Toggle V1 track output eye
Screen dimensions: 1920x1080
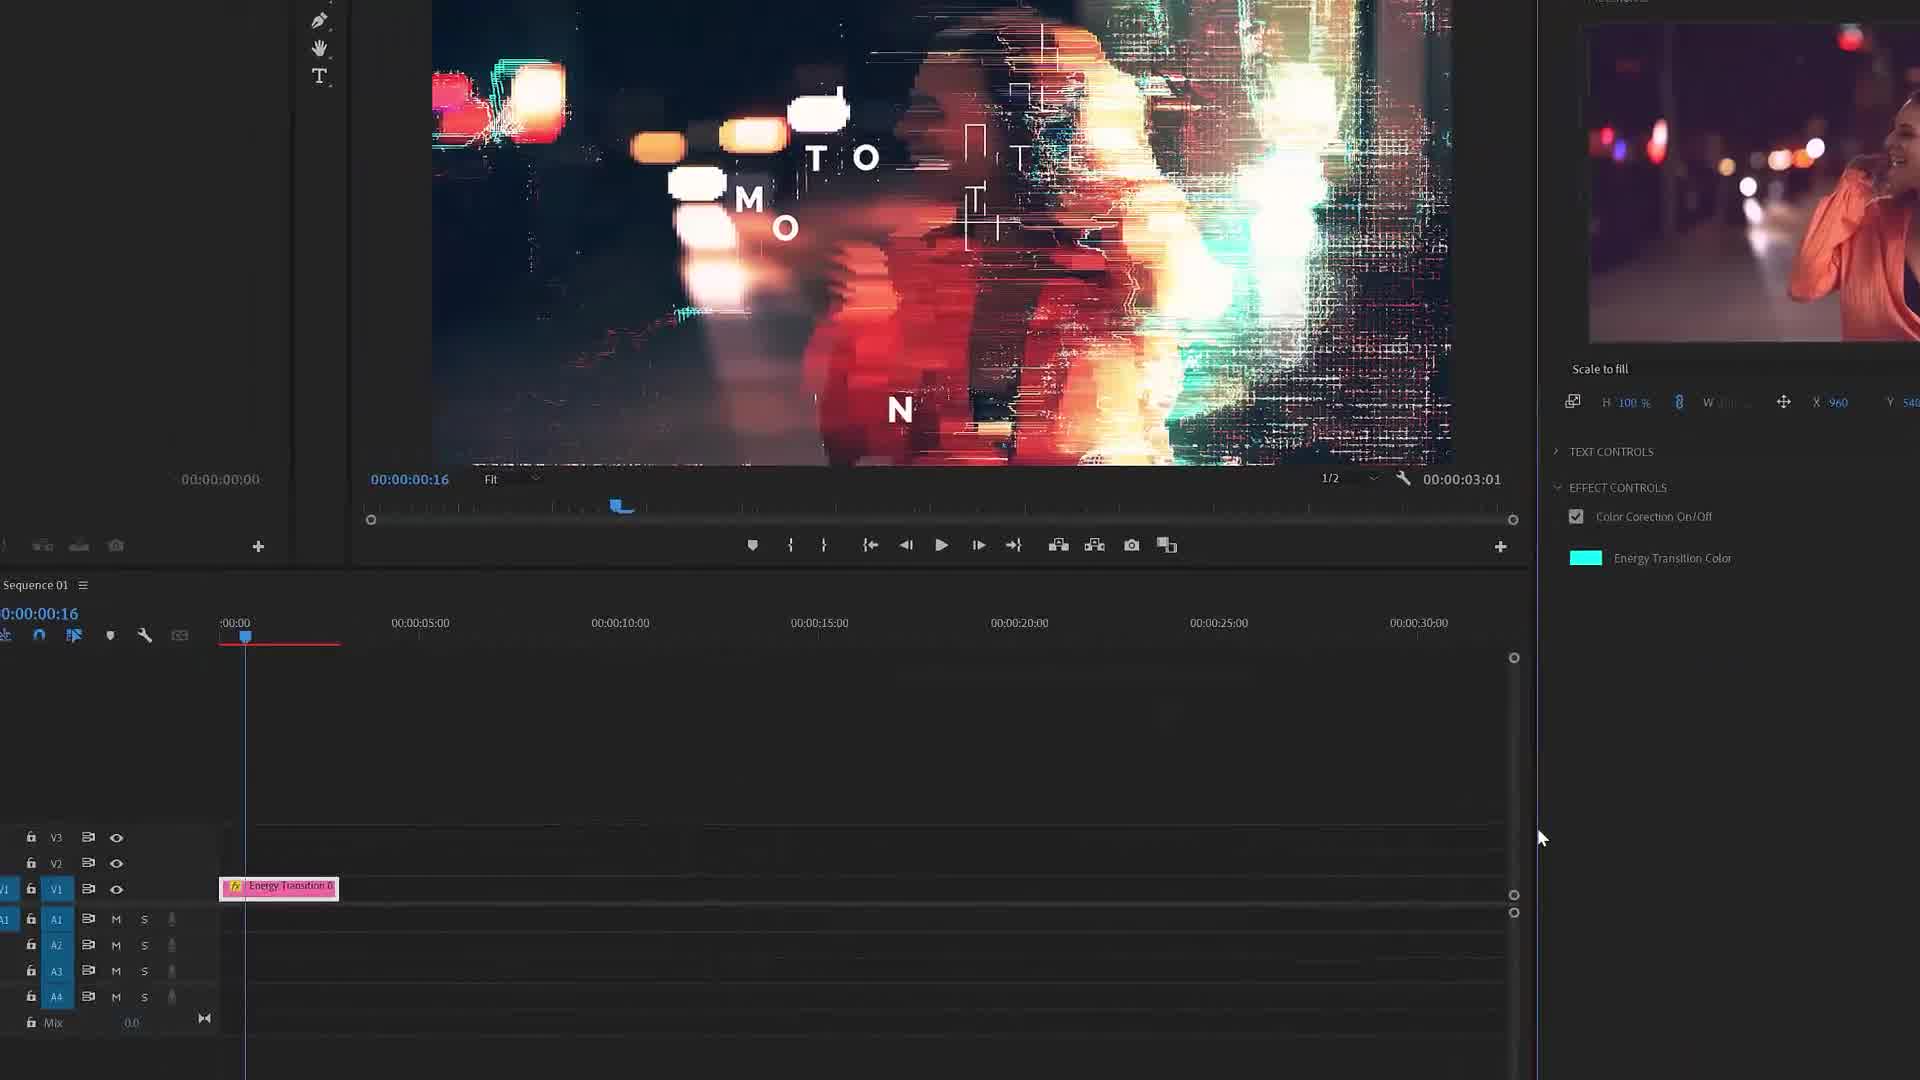pos(116,889)
